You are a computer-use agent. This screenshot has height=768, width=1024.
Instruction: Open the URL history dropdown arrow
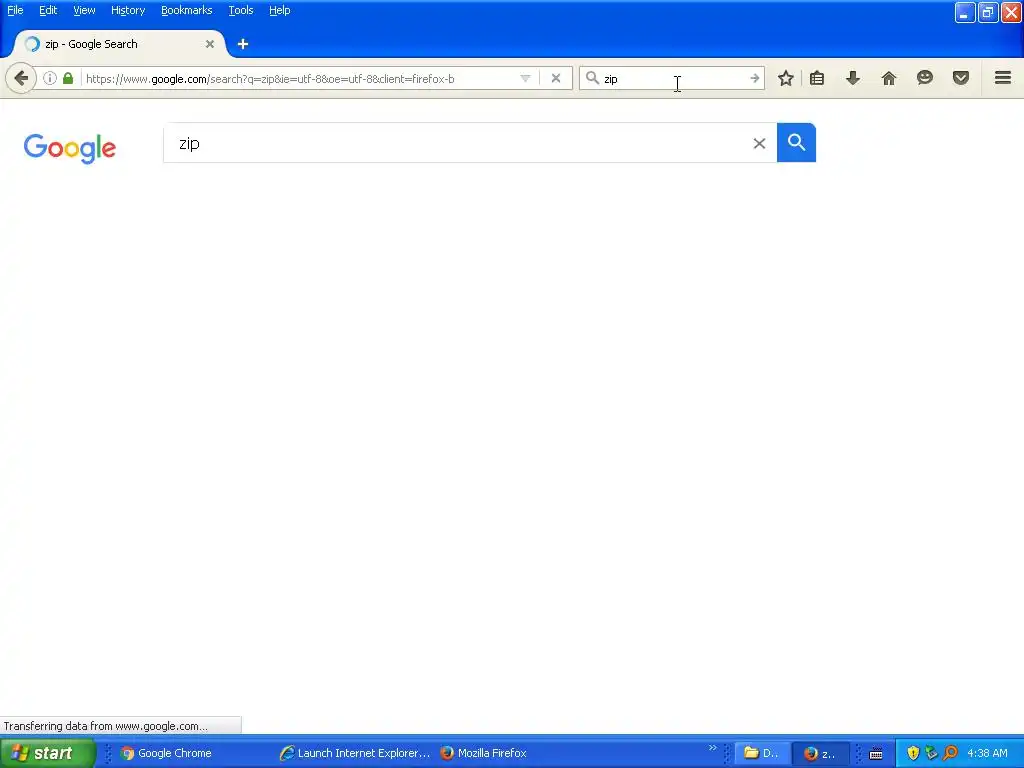coord(525,78)
